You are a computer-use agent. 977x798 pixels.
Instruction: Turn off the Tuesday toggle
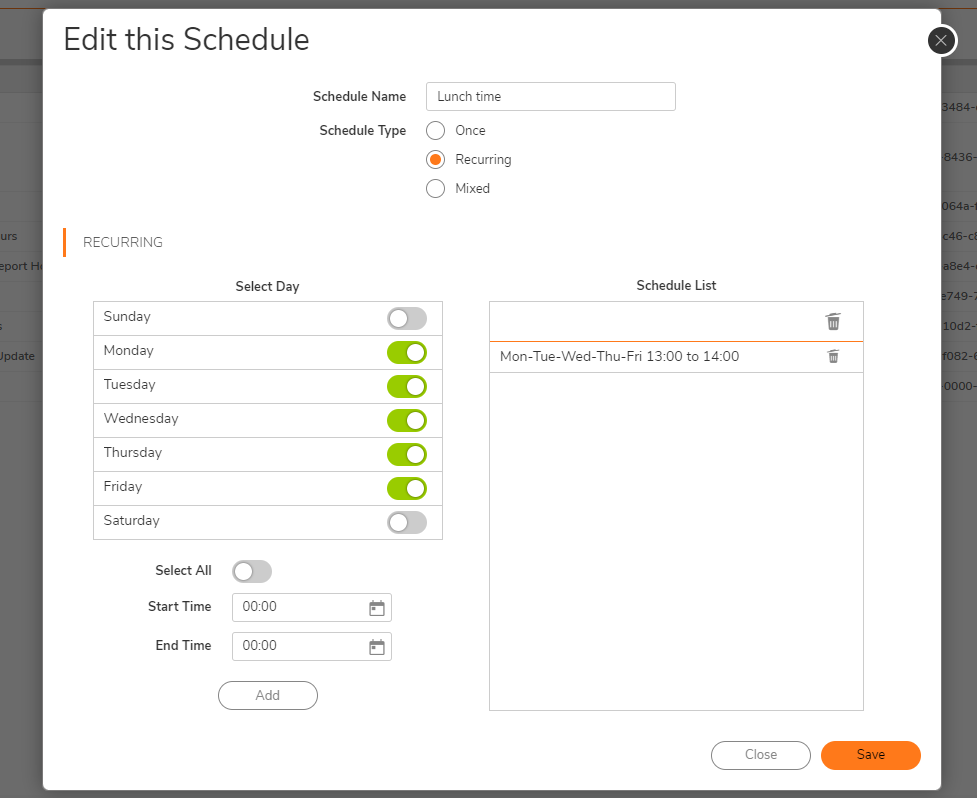[x=407, y=386]
